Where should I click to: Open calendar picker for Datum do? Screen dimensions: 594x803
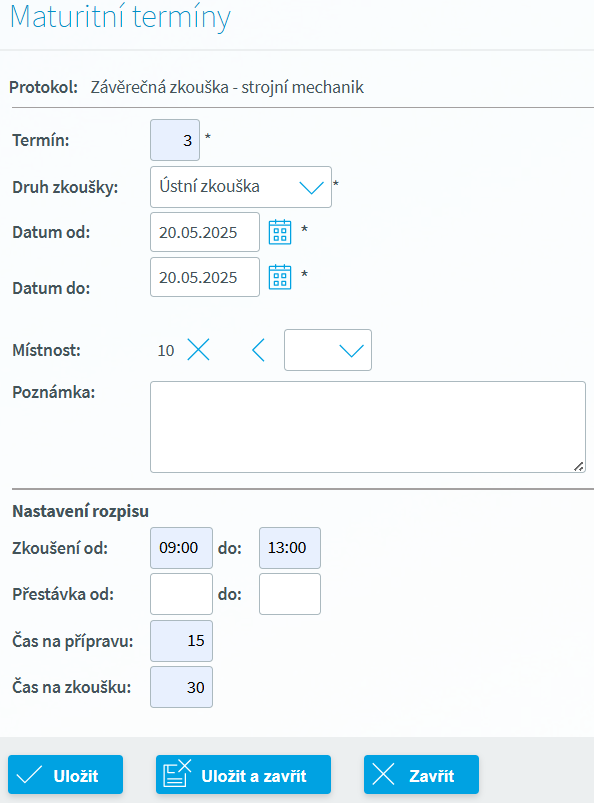[x=280, y=277]
